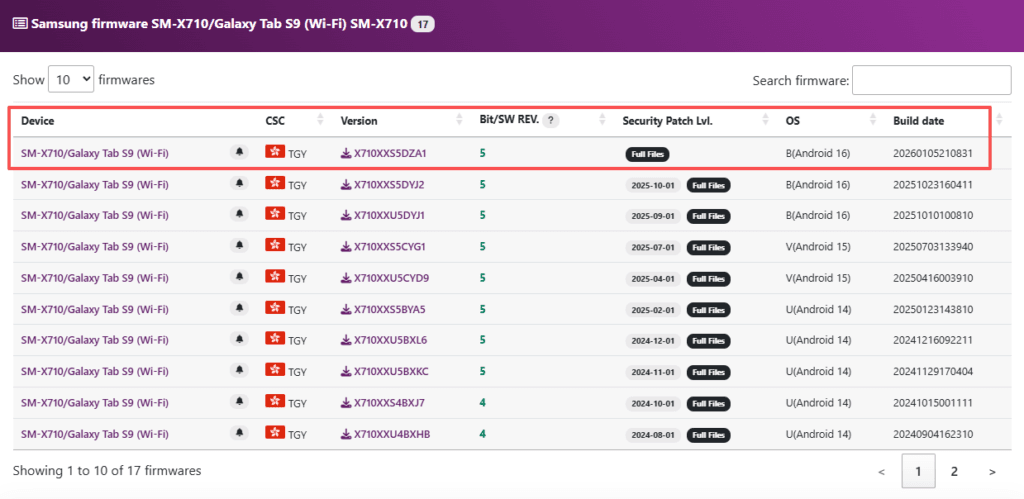The height and width of the screenshot is (499, 1024).
Task: Click the 2024-10-01 security patch badge
Action: [x=654, y=404]
